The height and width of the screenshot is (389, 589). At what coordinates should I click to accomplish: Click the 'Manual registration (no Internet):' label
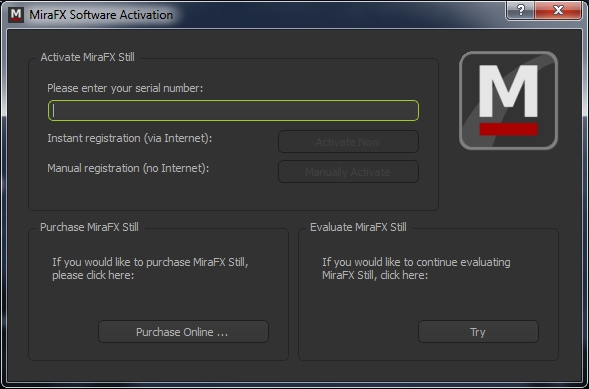tap(128, 168)
